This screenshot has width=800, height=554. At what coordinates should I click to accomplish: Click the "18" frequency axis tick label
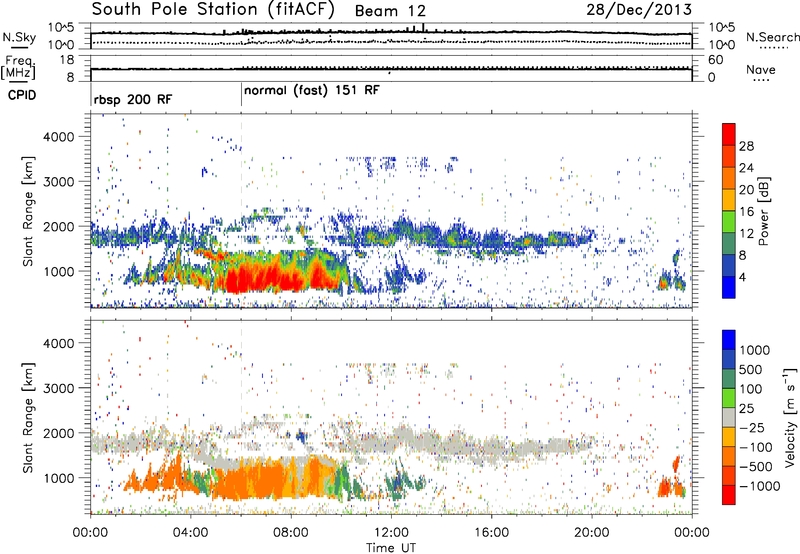pyautogui.click(x=67, y=60)
